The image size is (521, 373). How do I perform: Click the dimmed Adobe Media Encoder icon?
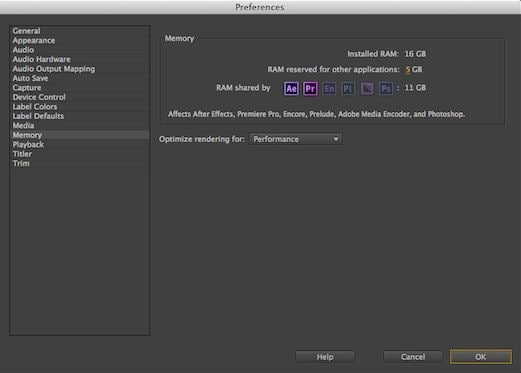click(x=367, y=89)
